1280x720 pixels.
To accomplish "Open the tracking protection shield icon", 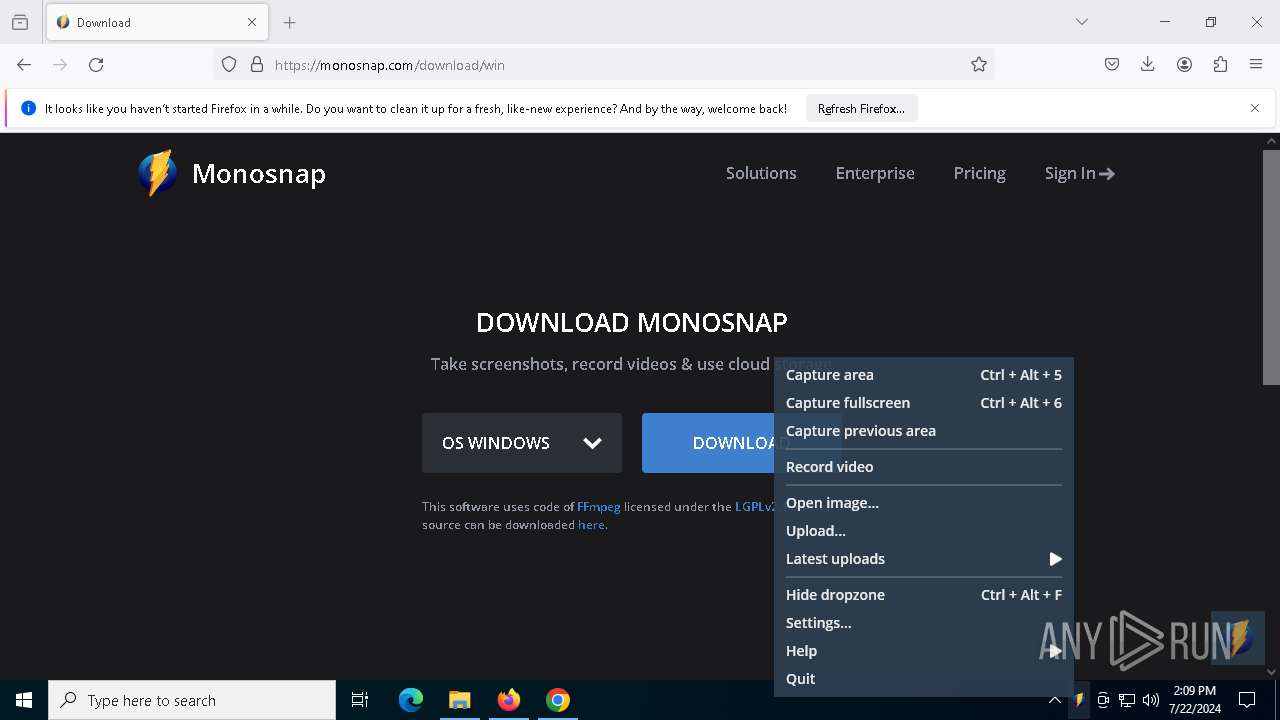I will point(229,65).
